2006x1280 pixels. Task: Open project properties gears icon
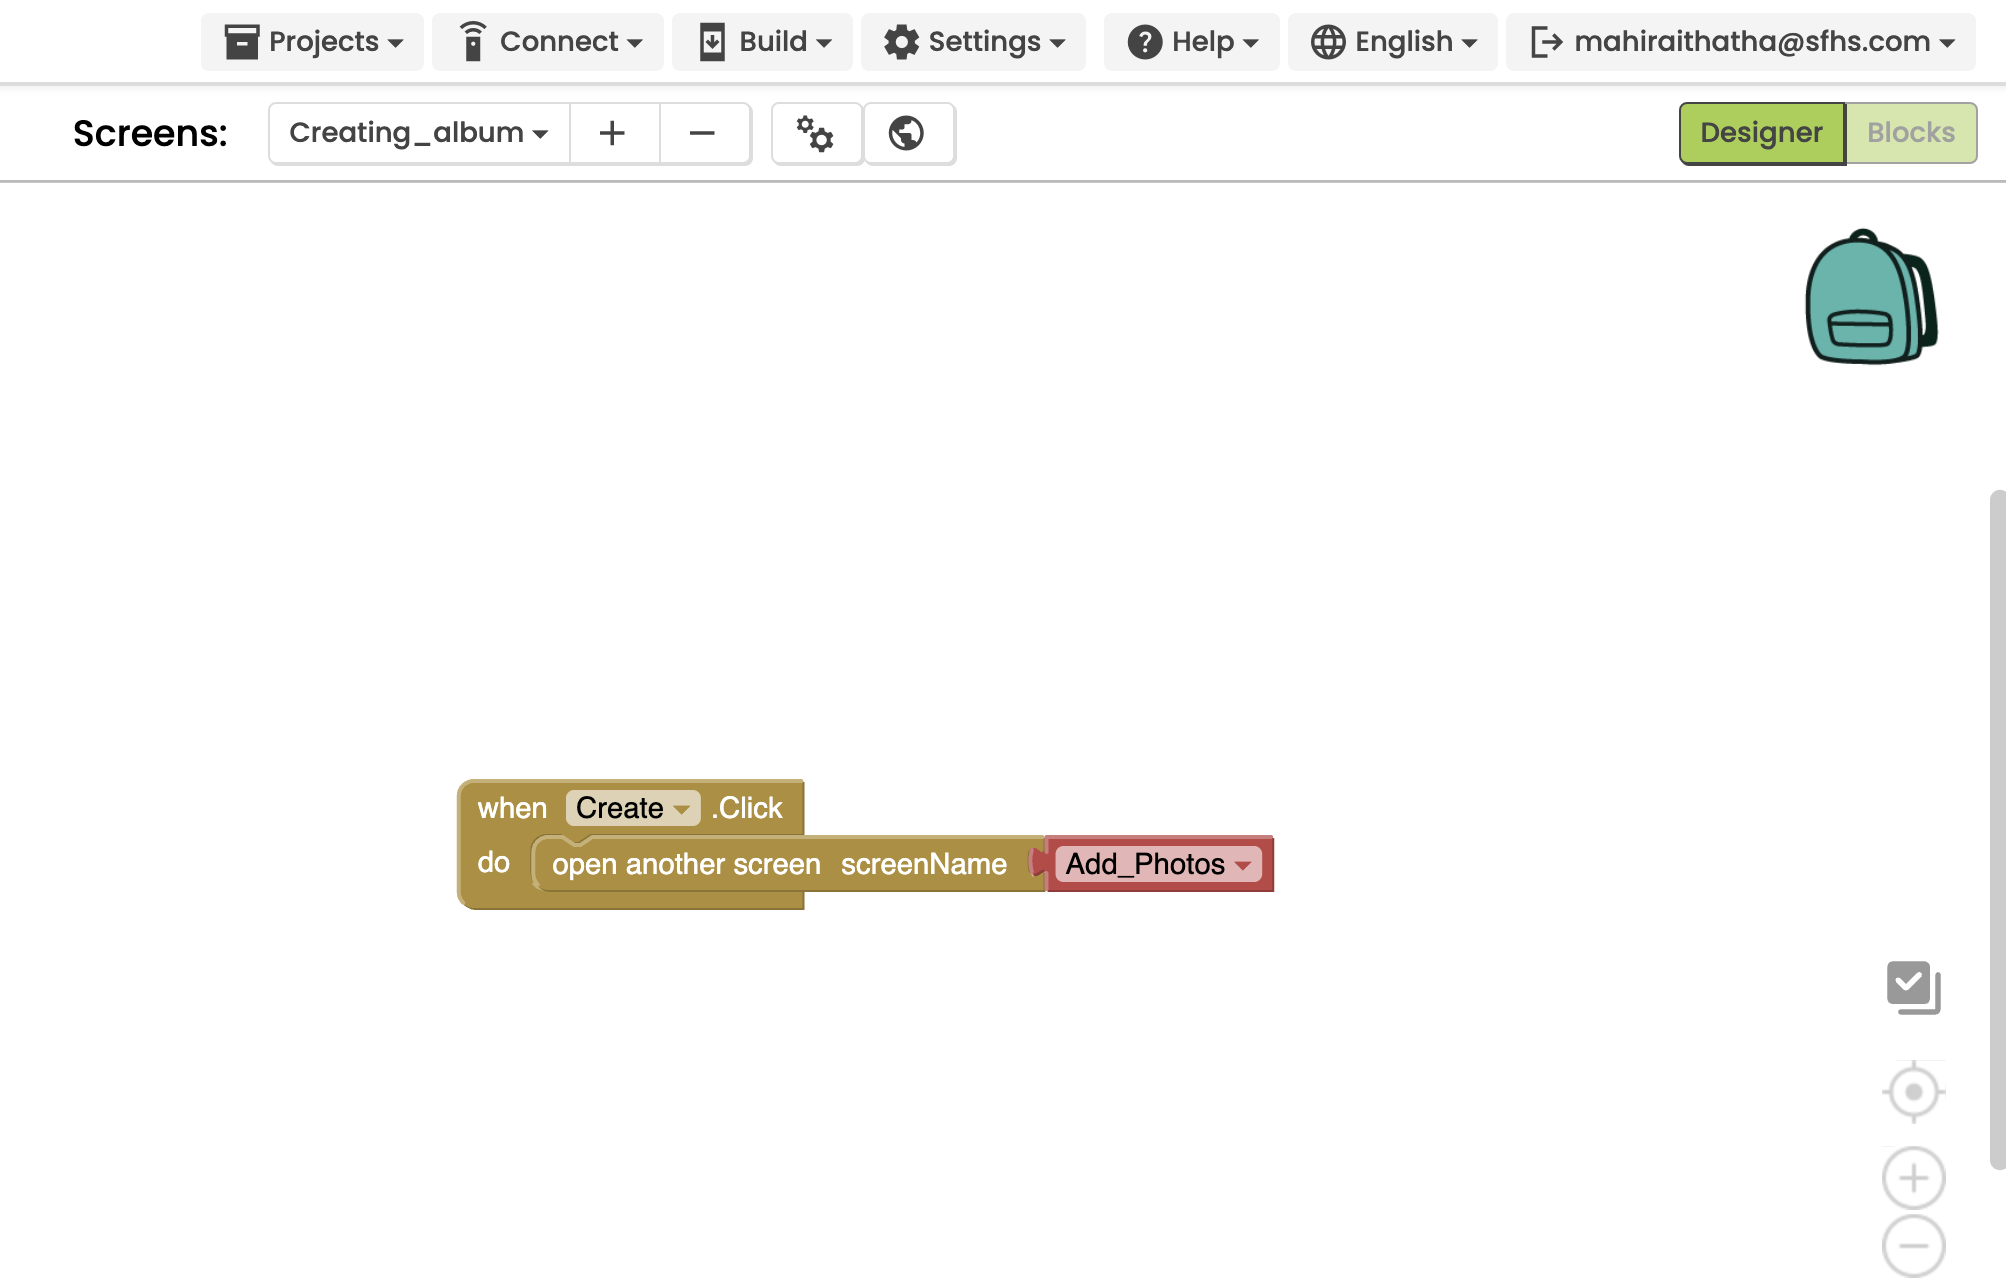point(815,133)
